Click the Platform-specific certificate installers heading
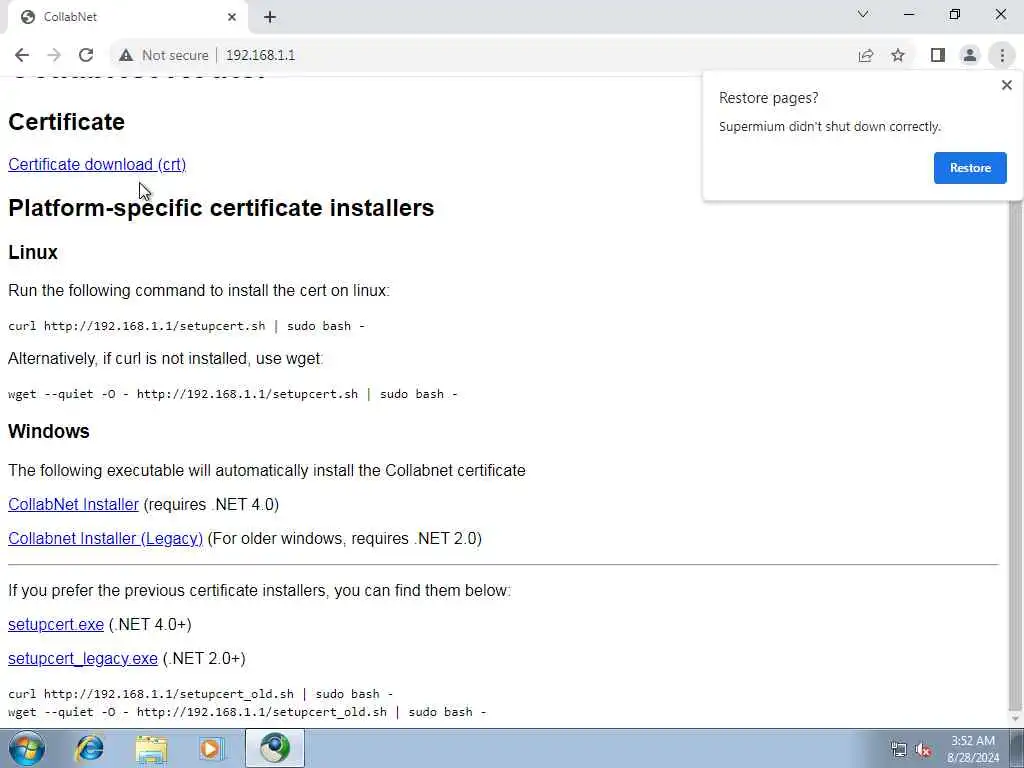Screen dimensions: 1024x768 click(x=221, y=208)
